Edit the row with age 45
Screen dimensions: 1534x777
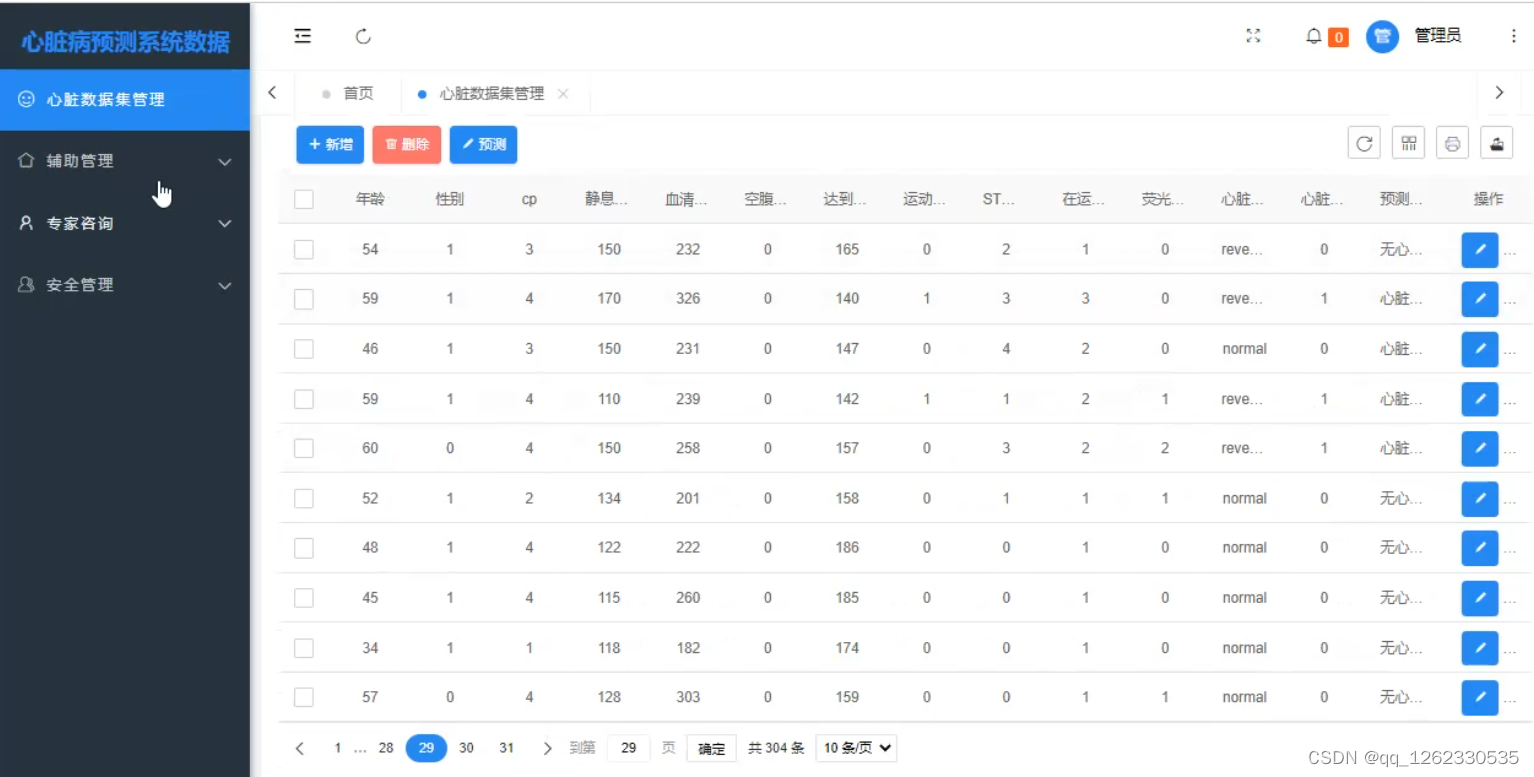click(1480, 598)
